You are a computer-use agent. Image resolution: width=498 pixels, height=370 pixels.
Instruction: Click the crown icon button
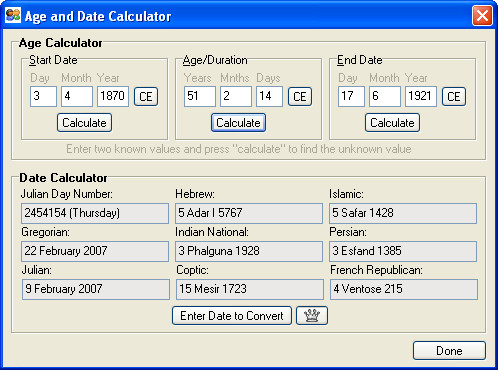pos(312,316)
